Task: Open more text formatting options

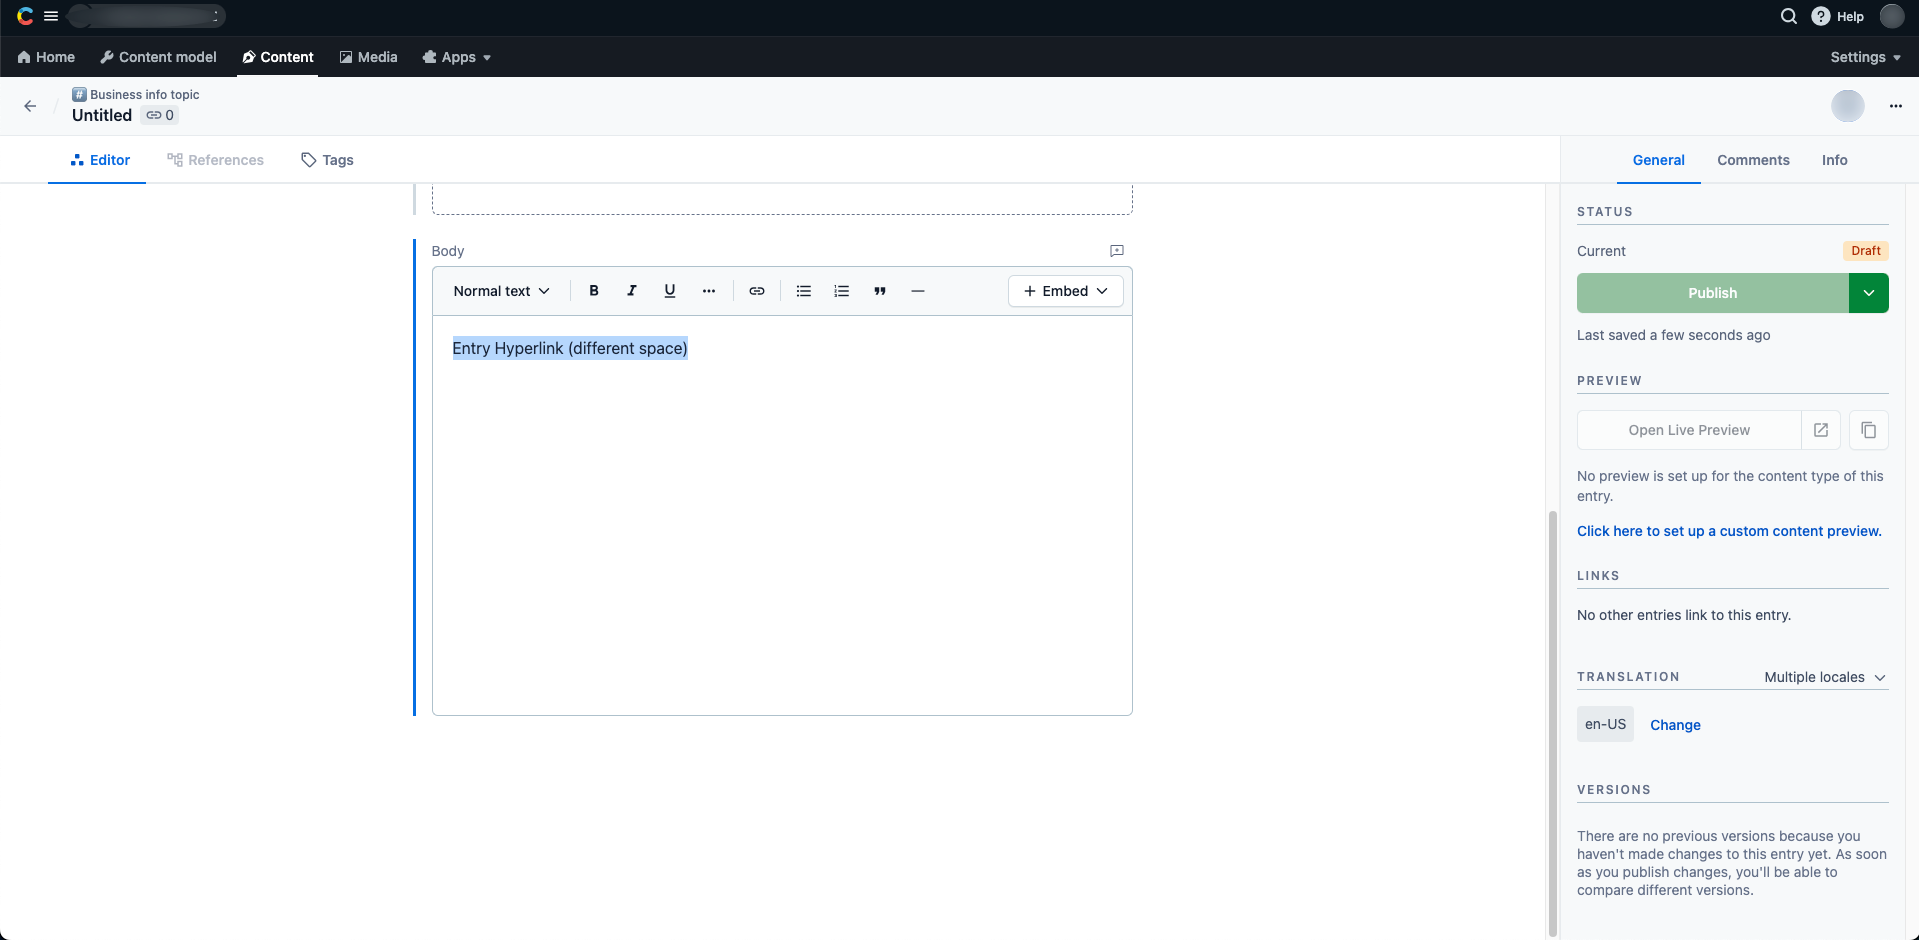Action: (709, 291)
